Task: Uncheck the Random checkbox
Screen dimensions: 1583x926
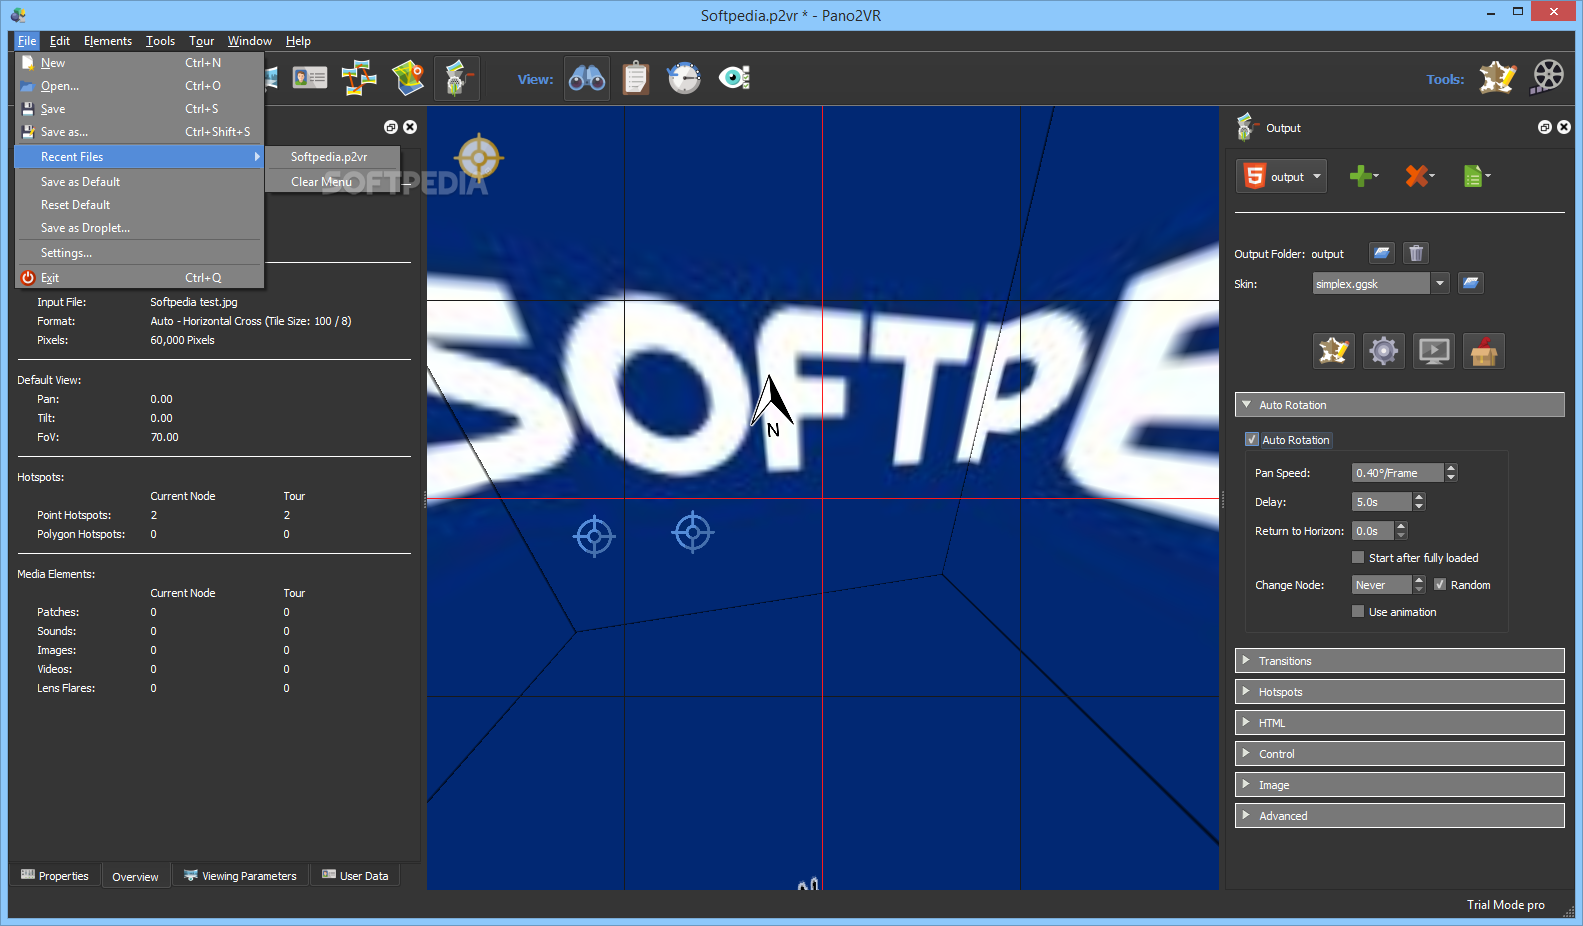Action: point(1440,584)
